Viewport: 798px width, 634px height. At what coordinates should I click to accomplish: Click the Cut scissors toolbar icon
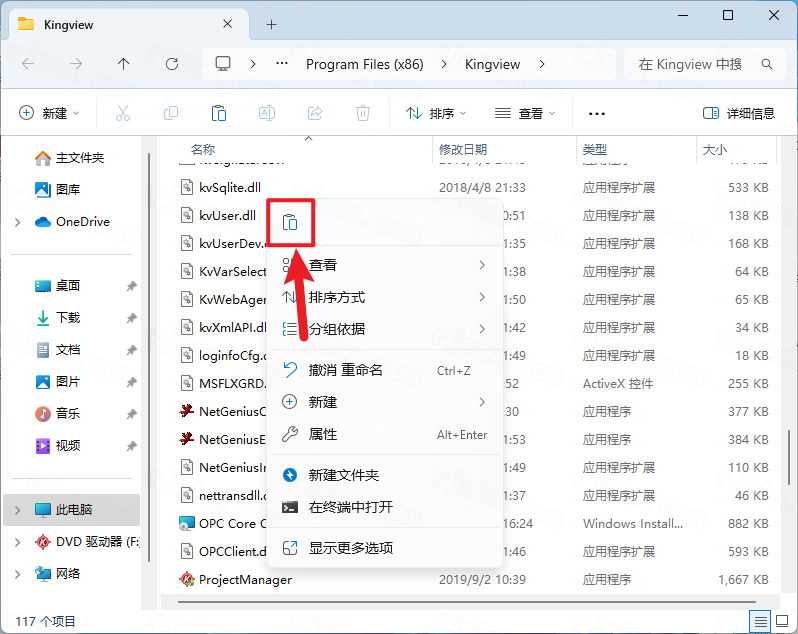click(123, 113)
